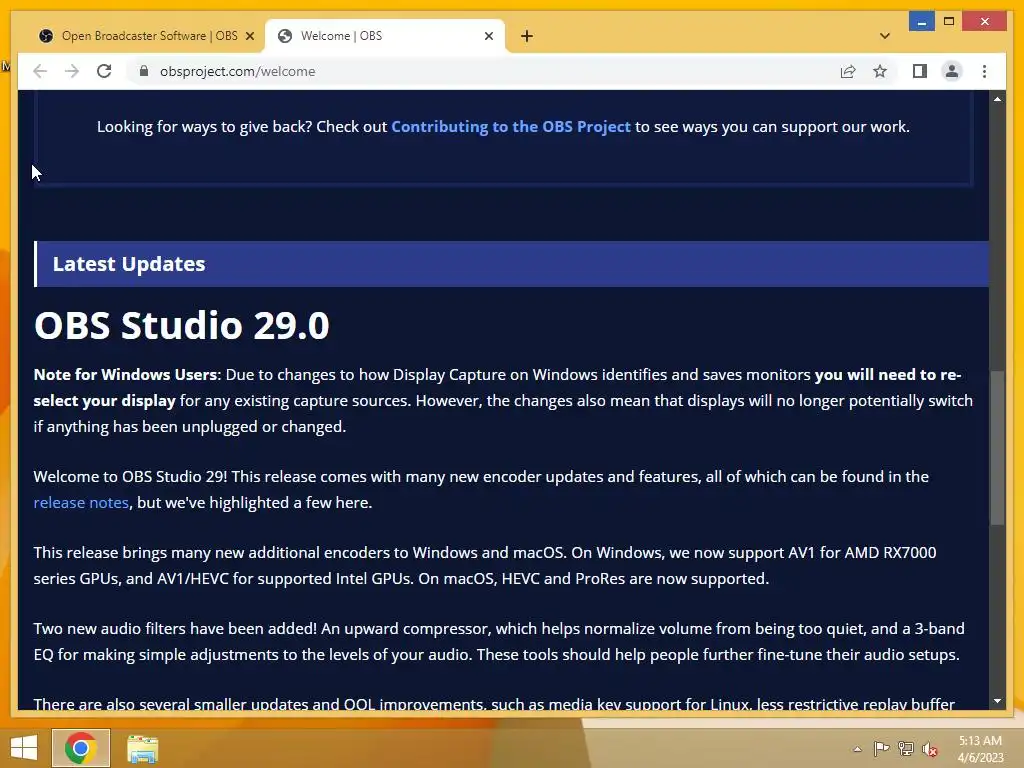Click the address bar URL obsproject.com/welcome
Viewport: 1024px width, 768px height.
pyautogui.click(x=238, y=71)
